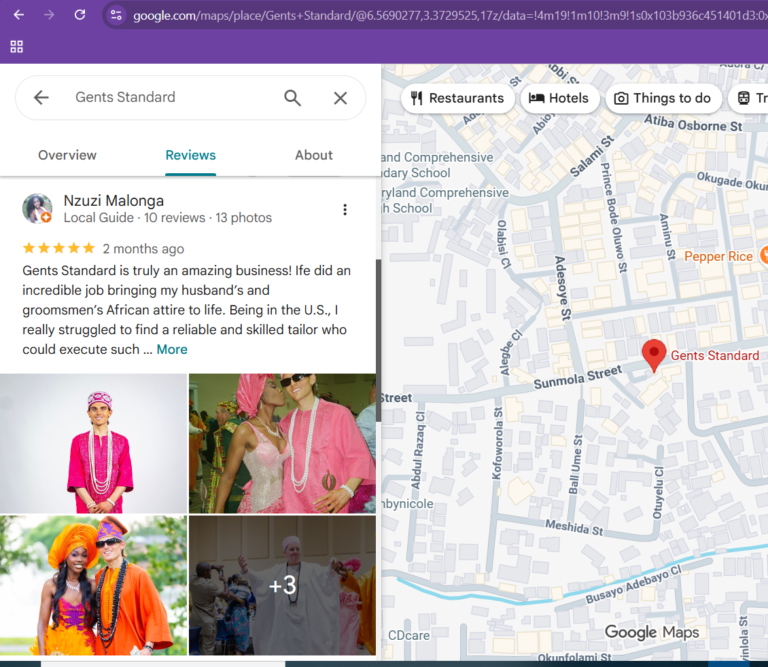Switch to the Overview tab
The width and height of the screenshot is (768, 667).
pyautogui.click(x=68, y=155)
